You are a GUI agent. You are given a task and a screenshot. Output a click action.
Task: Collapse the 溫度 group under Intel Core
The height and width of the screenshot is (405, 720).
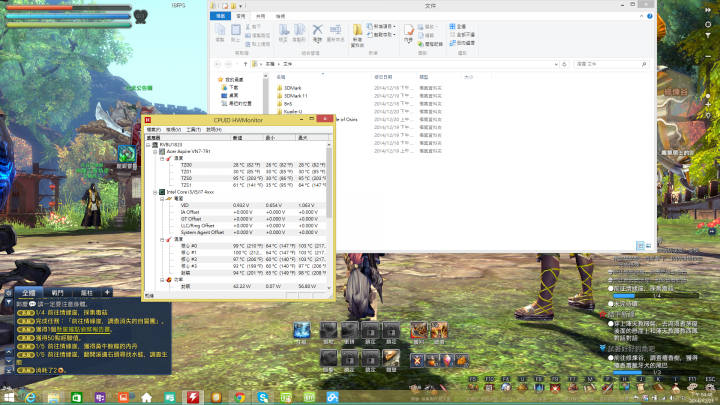pos(162,240)
